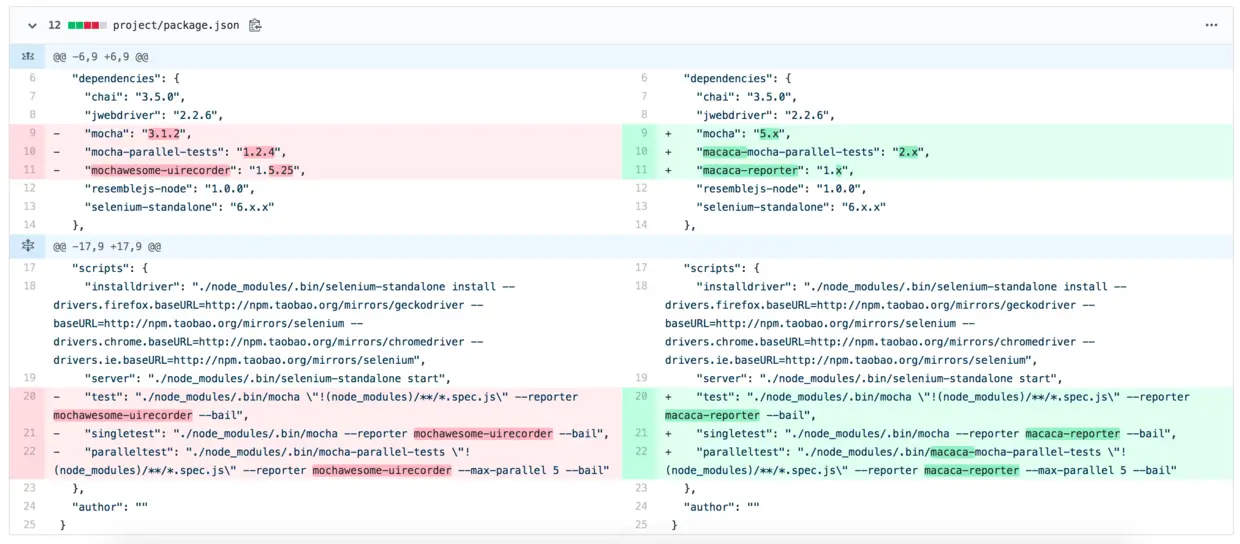Select removed line number 11
Image resolution: width=1240 pixels, height=544 pixels.
coord(30,170)
